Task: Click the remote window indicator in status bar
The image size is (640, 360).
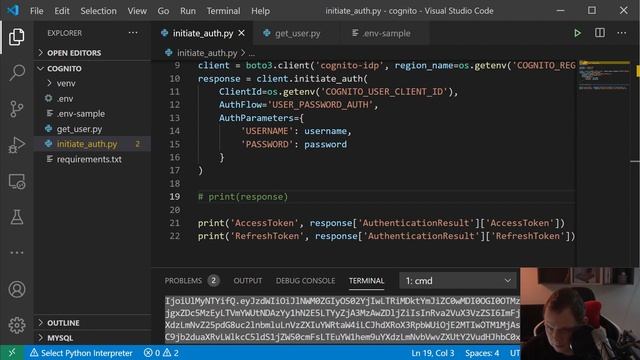Action: click(12, 353)
